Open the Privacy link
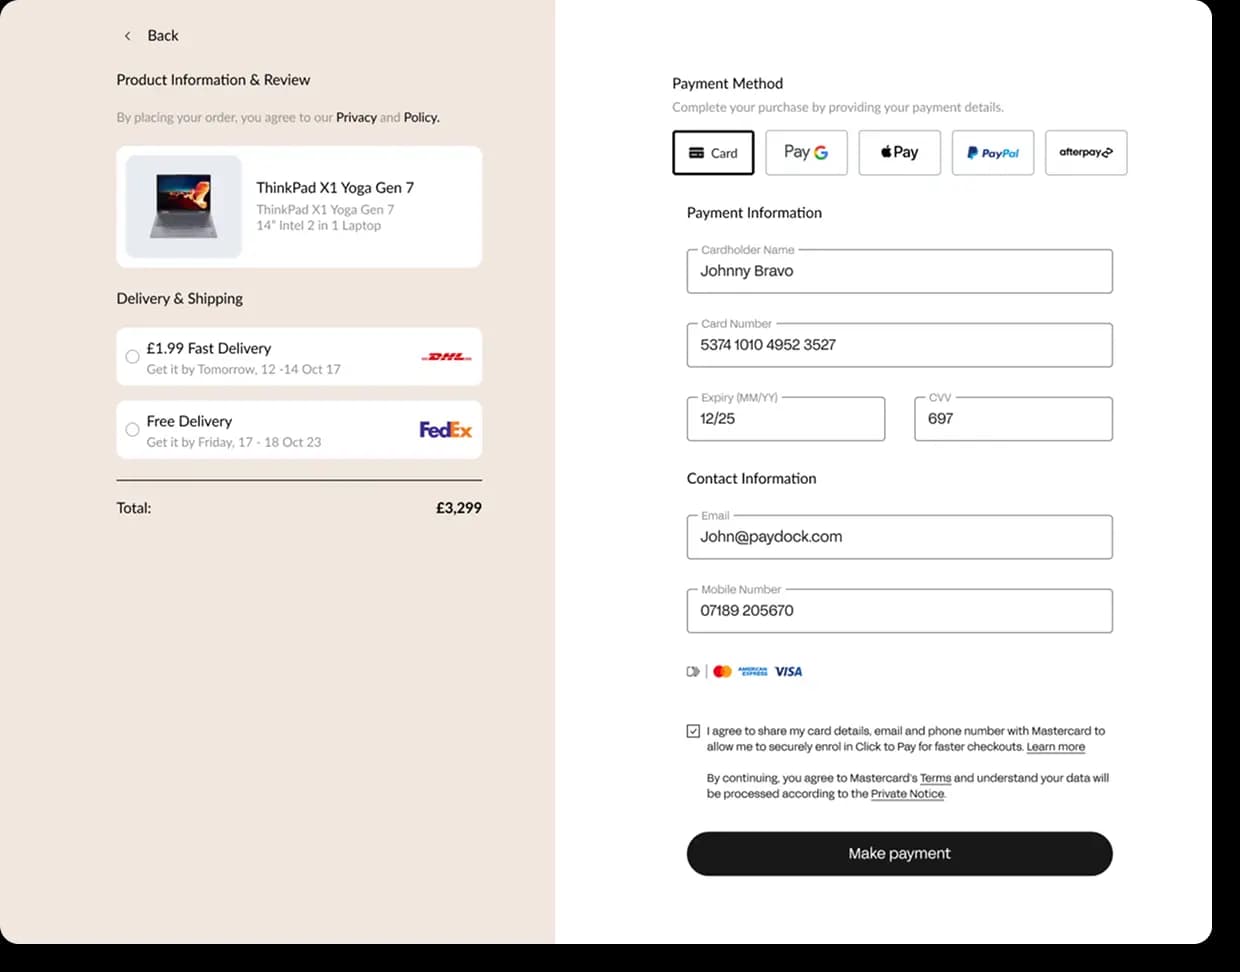Viewport: 1240px width, 972px height. coord(356,118)
